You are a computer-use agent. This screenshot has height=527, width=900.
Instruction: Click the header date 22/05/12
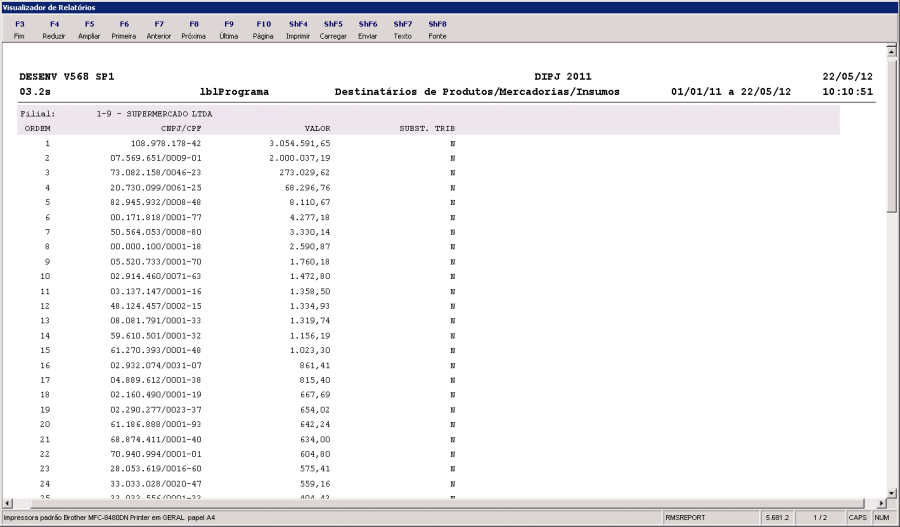(x=847, y=76)
